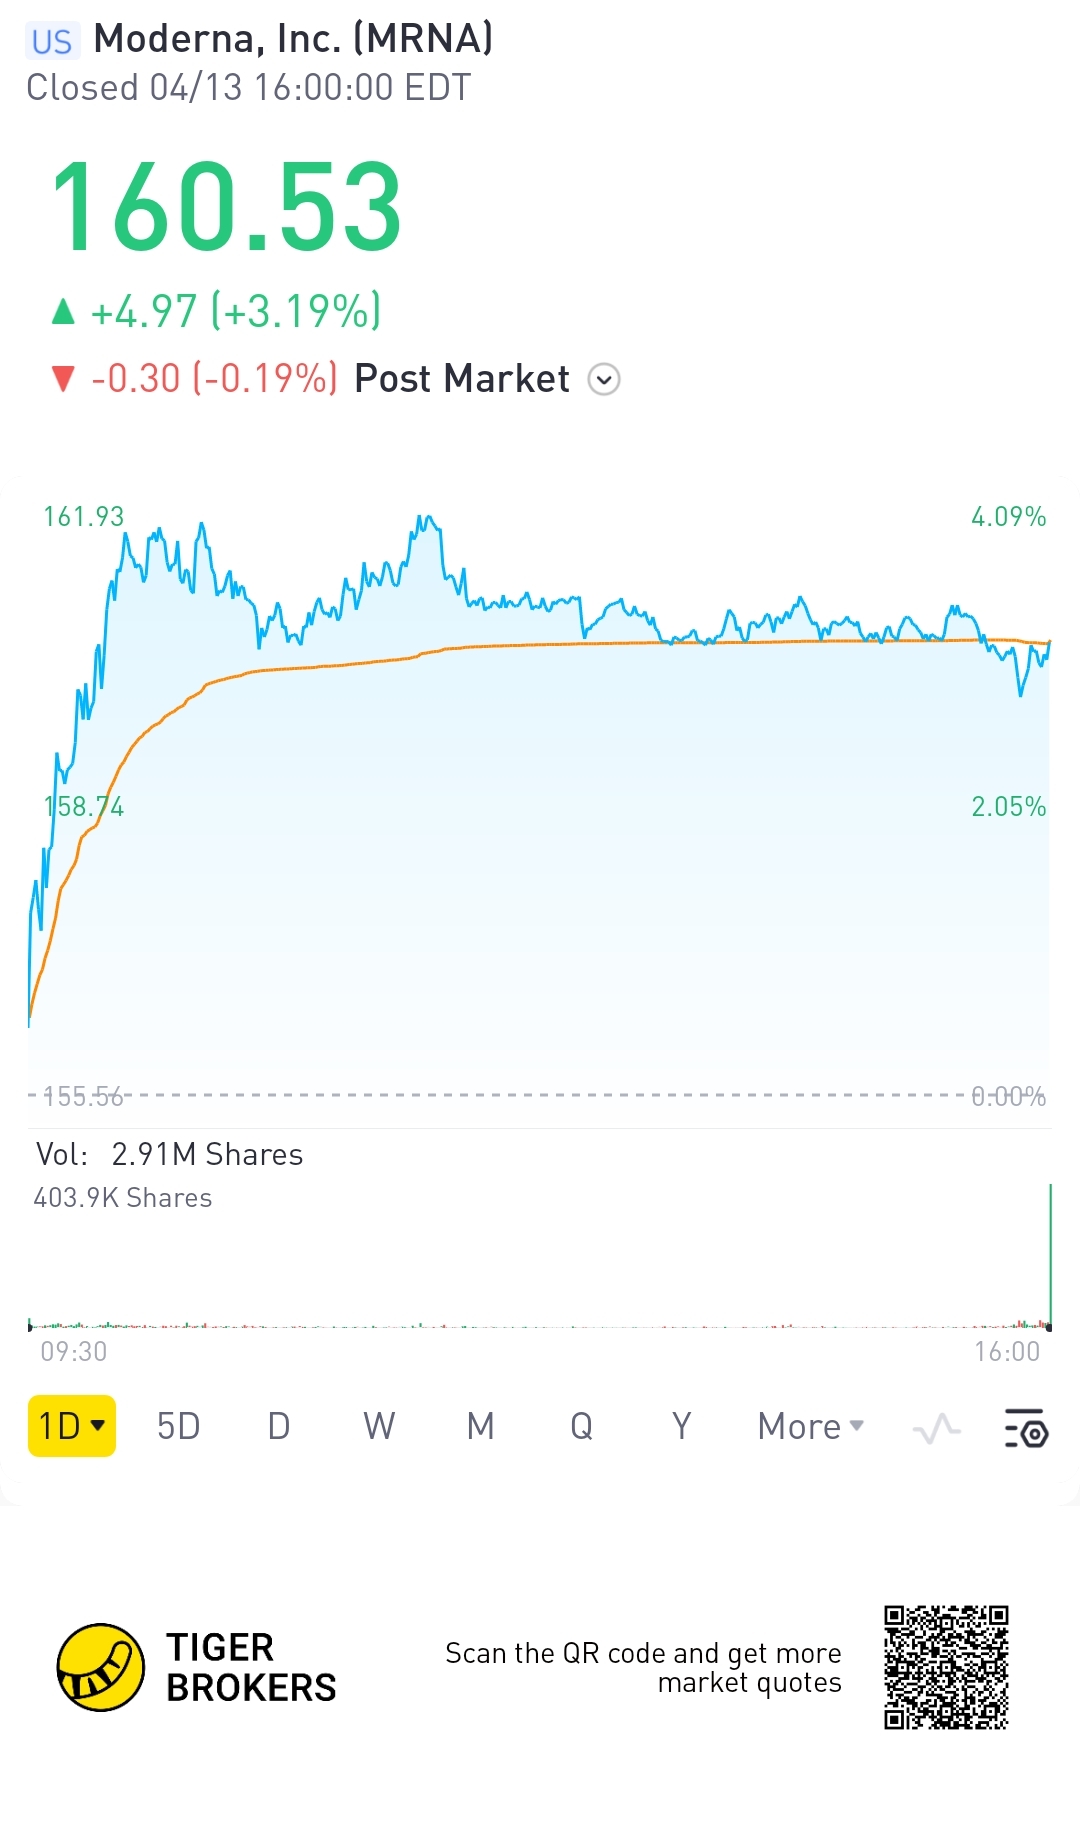Switch to the Y yearly chart
1080x1829 pixels.
[x=681, y=1426]
